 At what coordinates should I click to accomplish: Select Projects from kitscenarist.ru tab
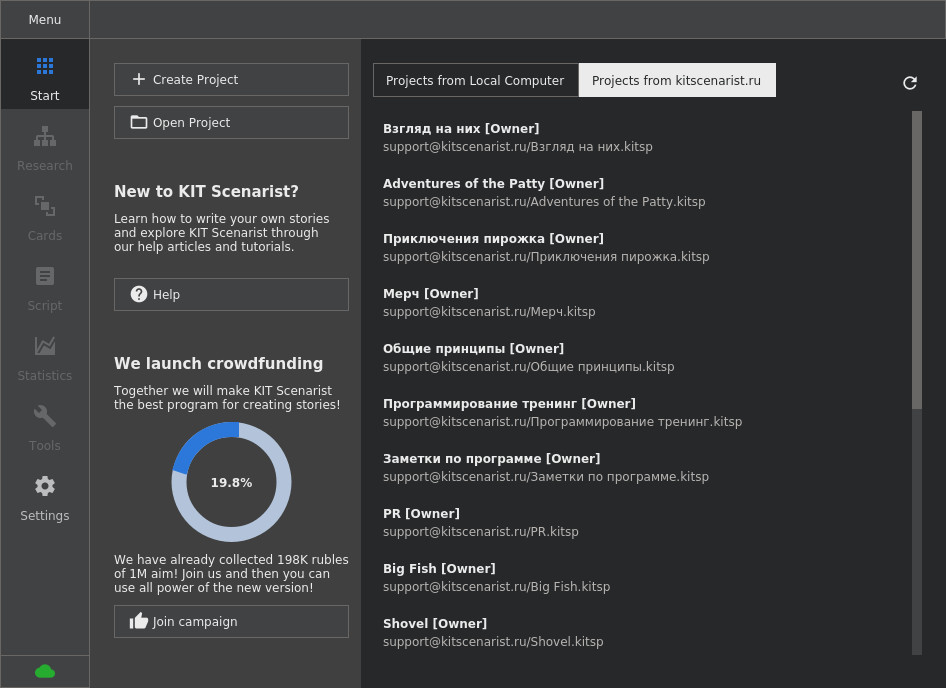pyautogui.click(x=677, y=80)
